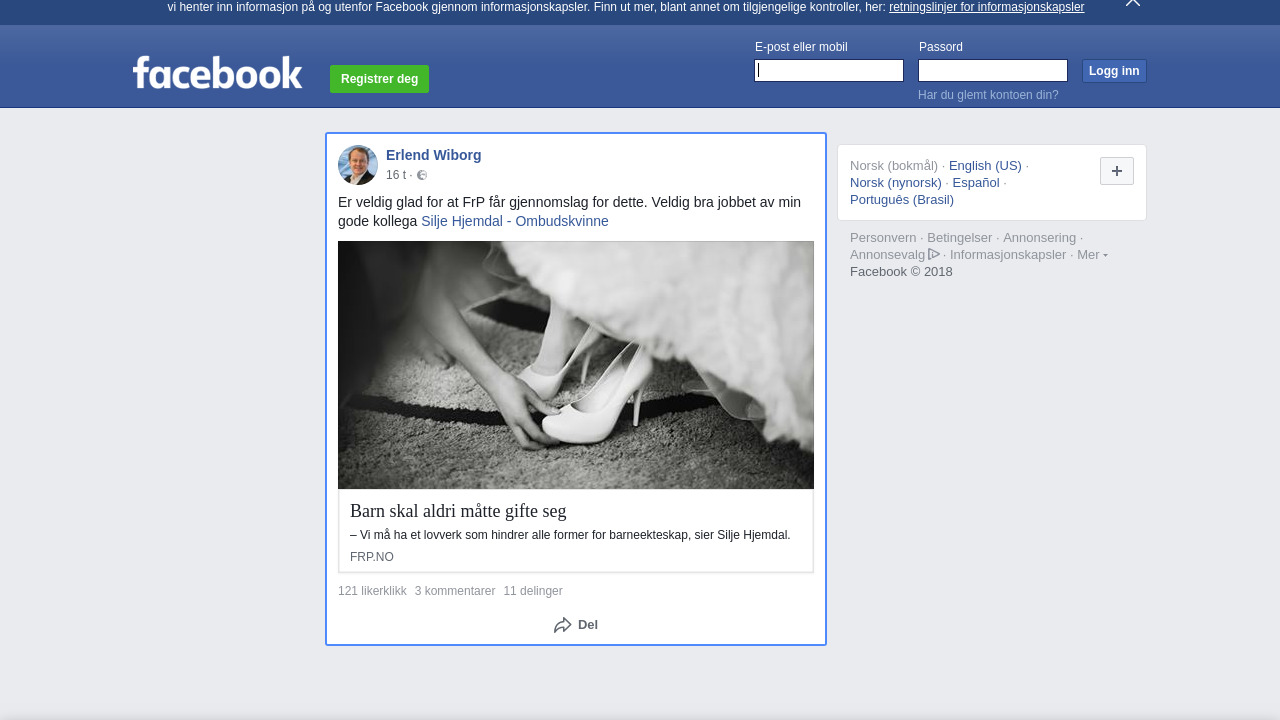Click the article description about barneekteskap
Image resolution: width=1280 pixels, height=720 pixels.
(570, 535)
